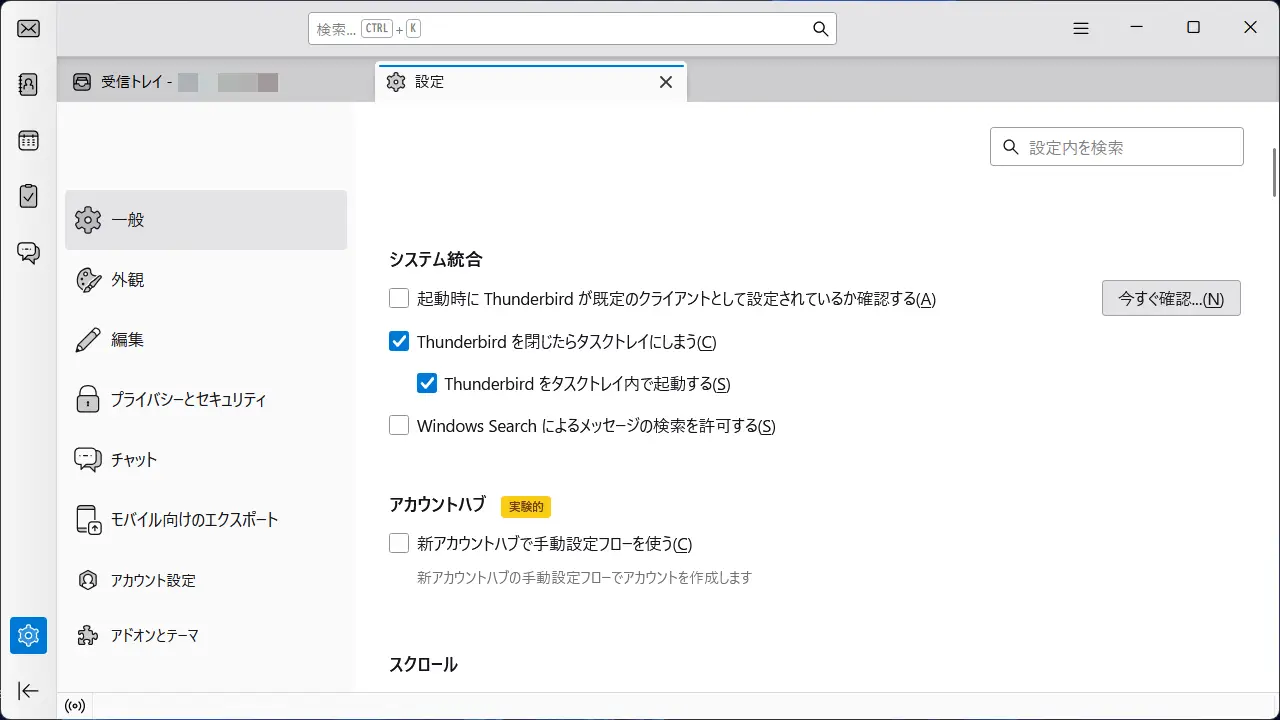The height and width of the screenshot is (720, 1280).
Task: Open アカウント設定 link
Action: point(206,580)
